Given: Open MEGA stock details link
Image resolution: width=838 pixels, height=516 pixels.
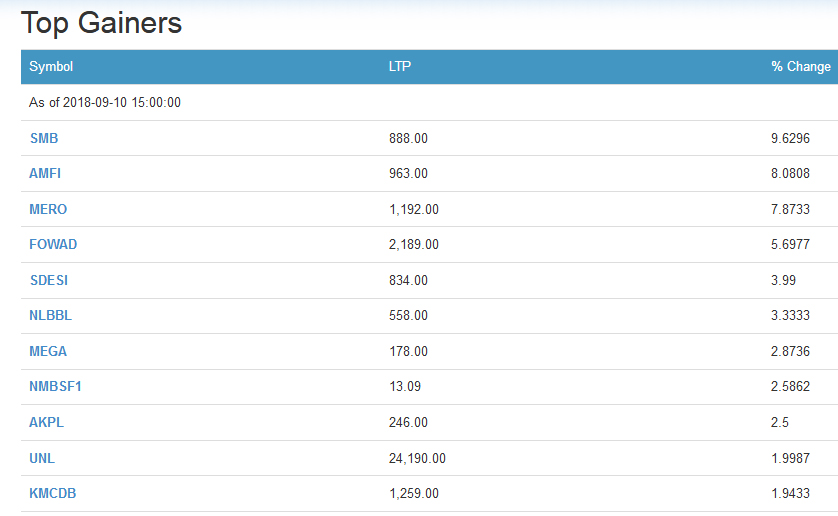Looking at the screenshot, I should pyautogui.click(x=48, y=351).
